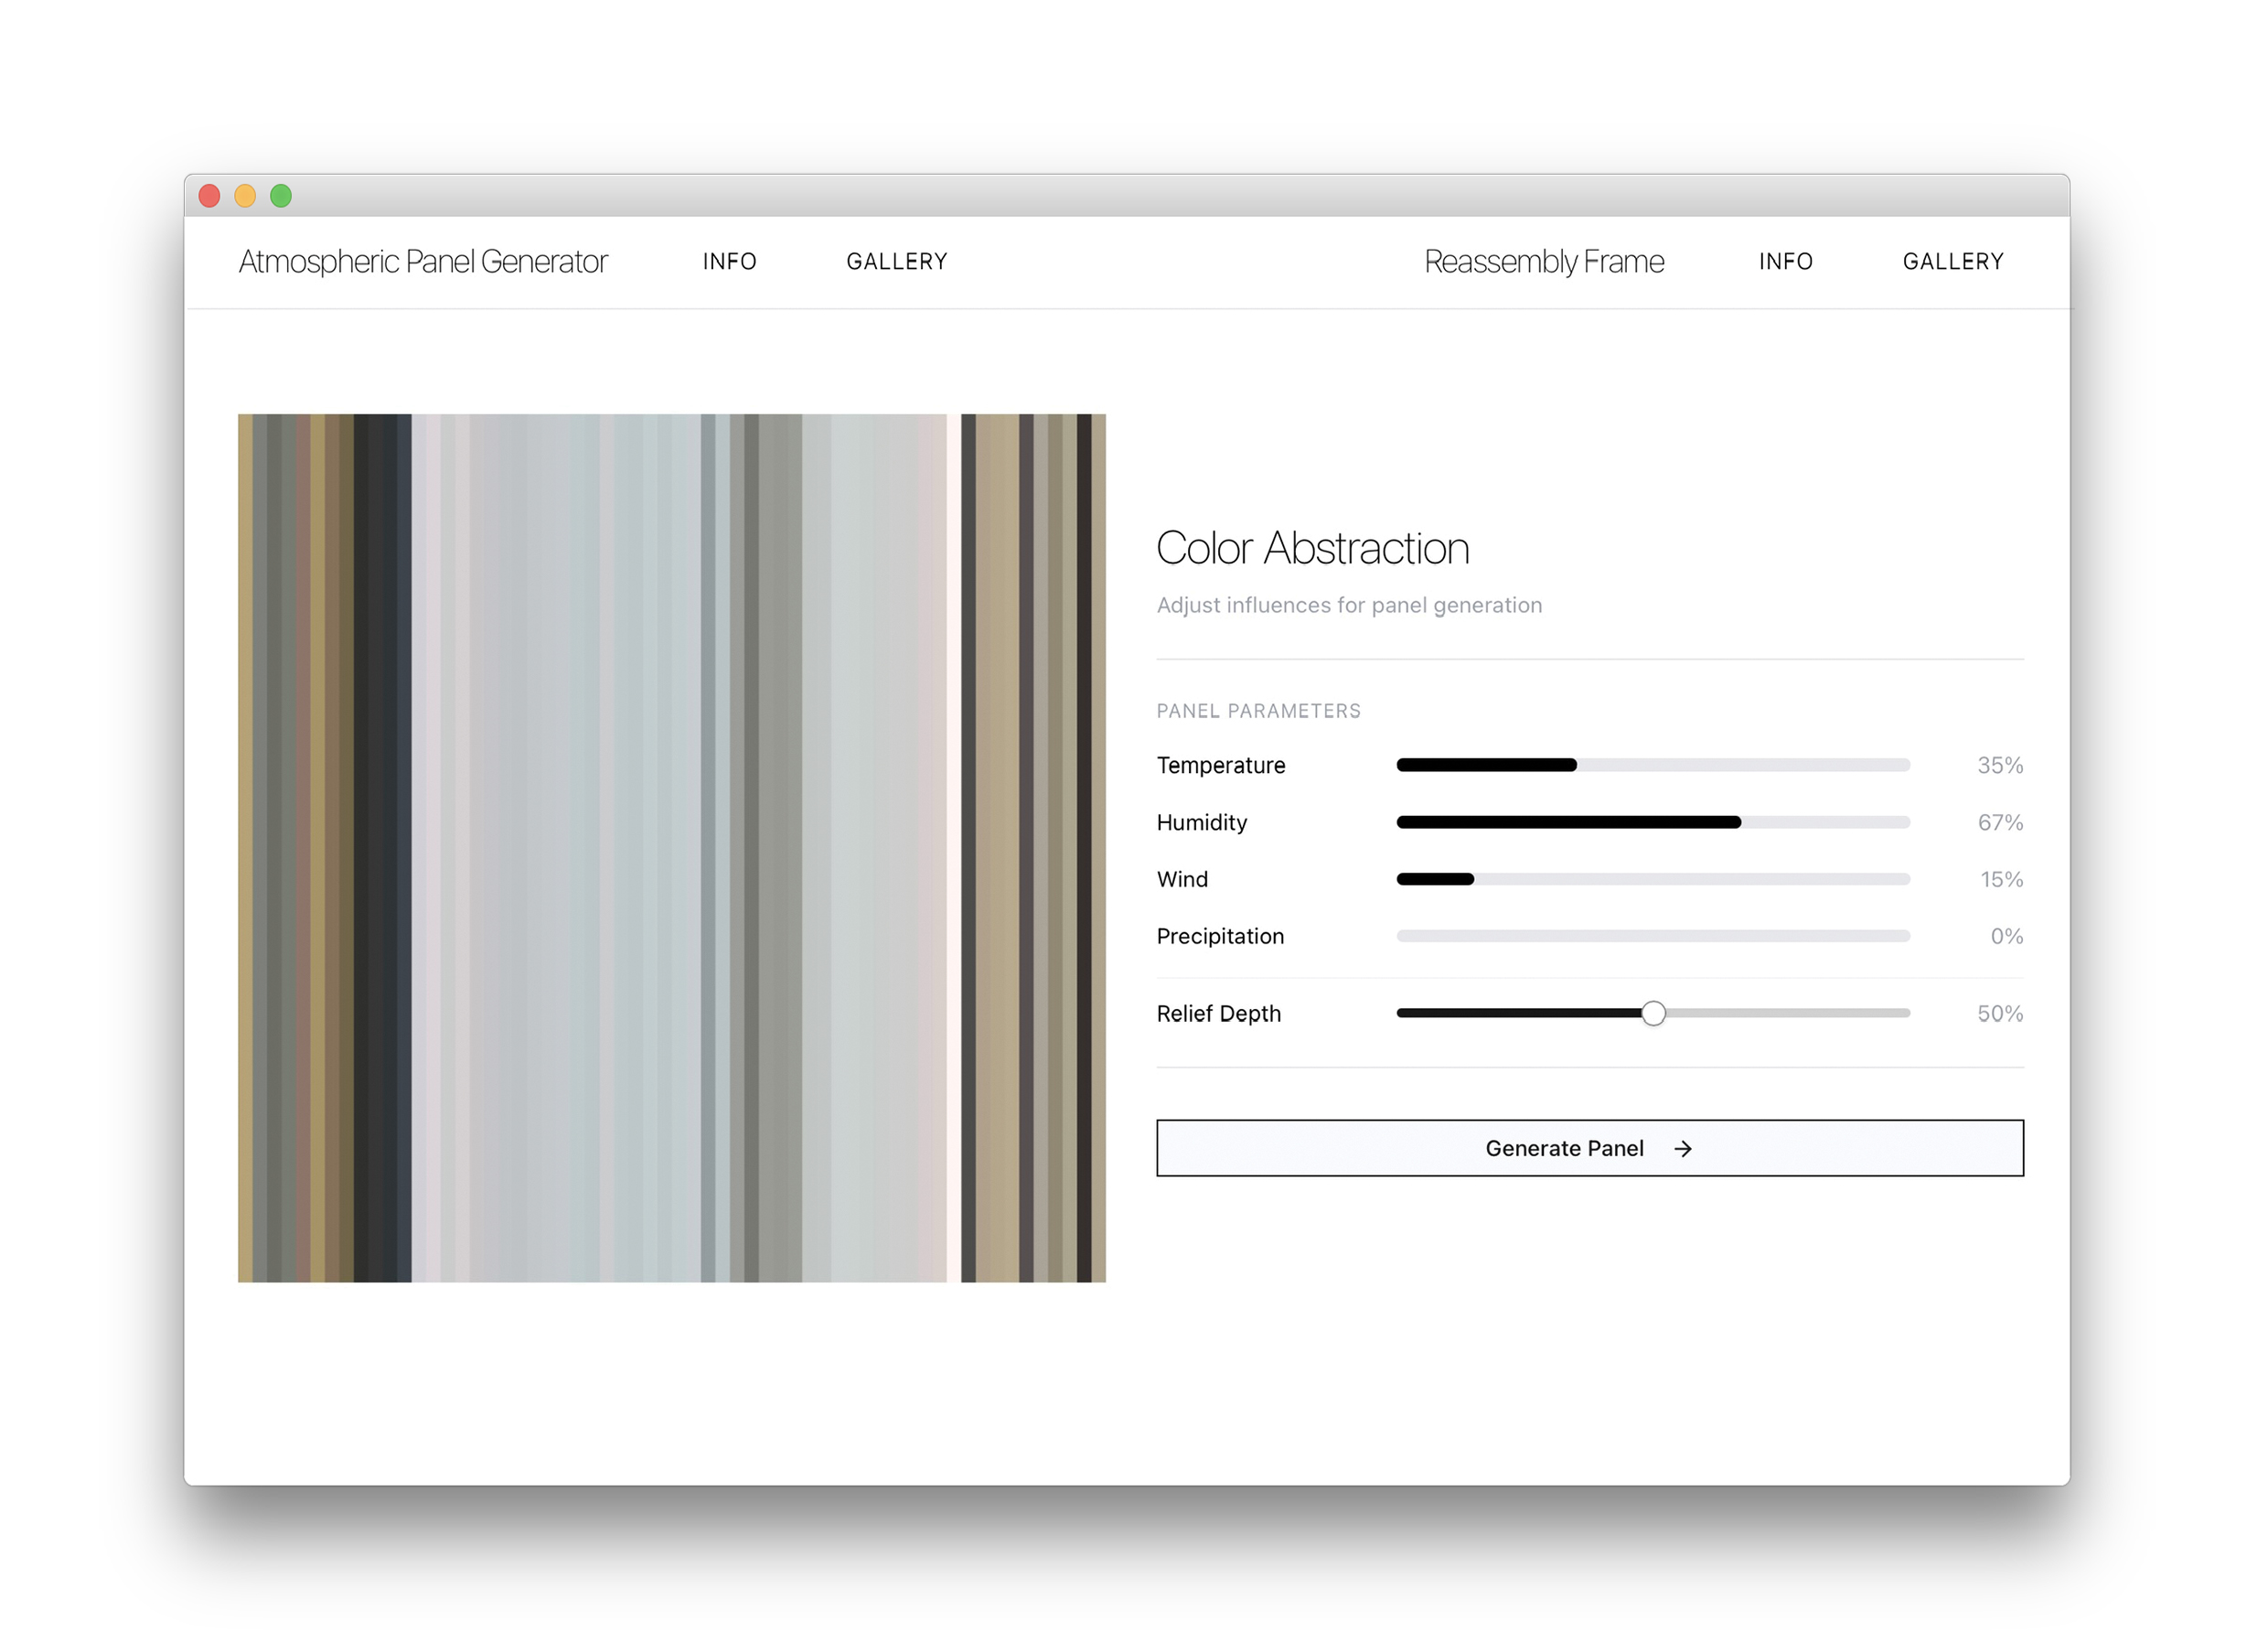The width and height of the screenshot is (2268, 1631).
Task: Click the yellow minimize window dot
Action: point(245,196)
